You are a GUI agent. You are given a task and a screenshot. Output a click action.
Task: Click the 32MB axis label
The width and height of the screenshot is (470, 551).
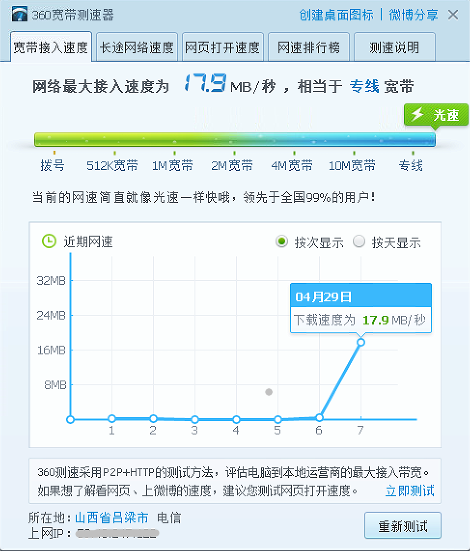(x=51, y=280)
